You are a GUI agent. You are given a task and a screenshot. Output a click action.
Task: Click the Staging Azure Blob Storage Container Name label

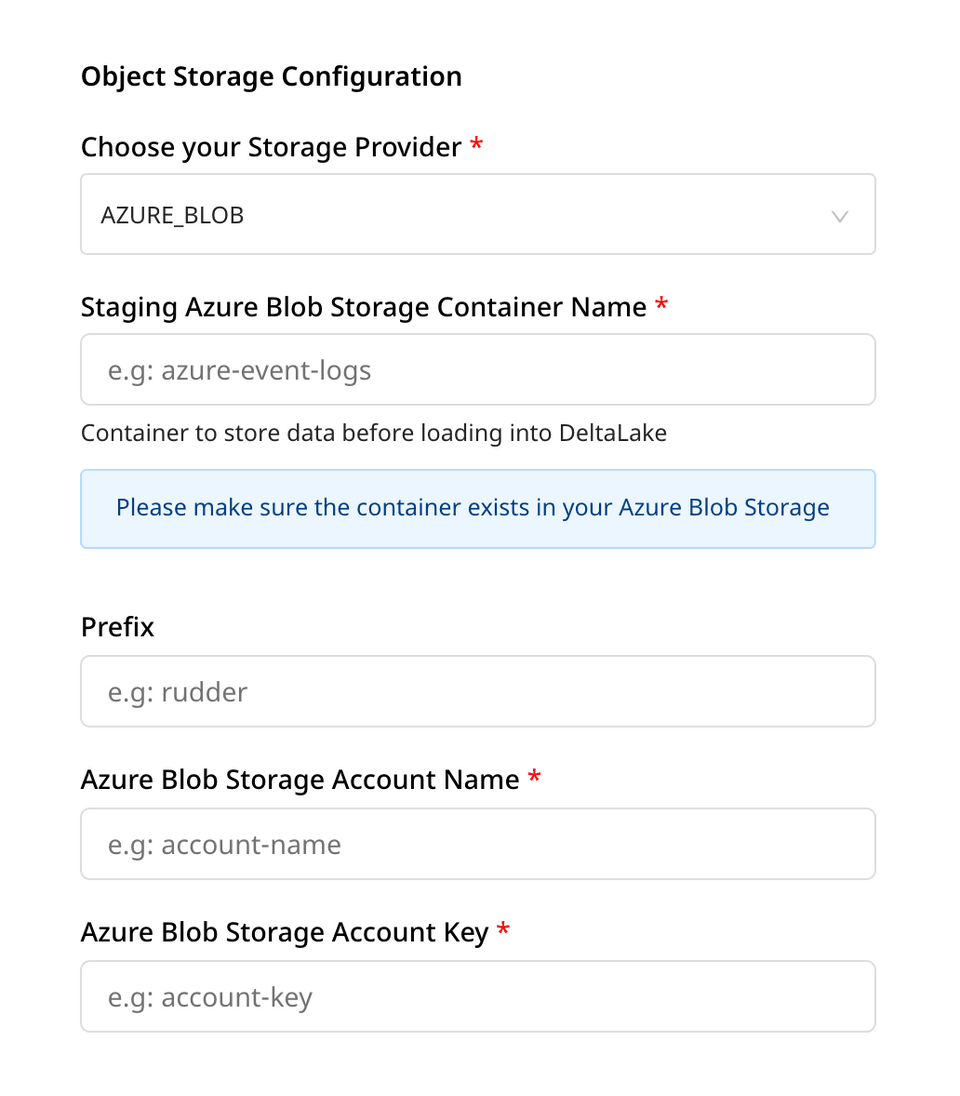(363, 307)
